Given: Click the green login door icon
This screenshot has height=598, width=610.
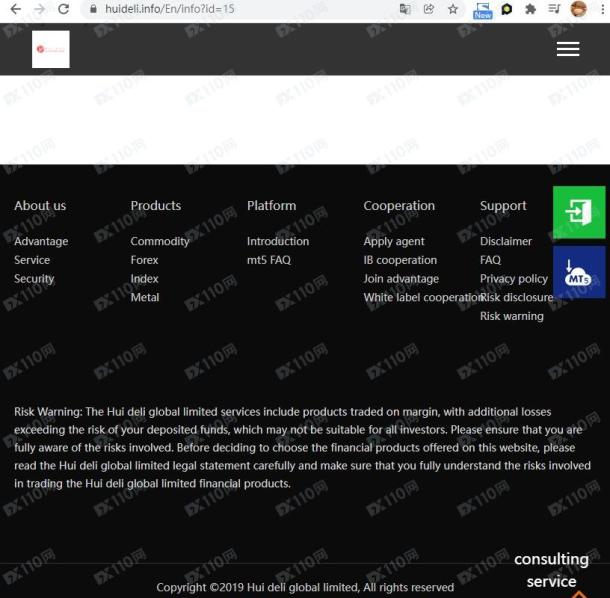Looking at the screenshot, I should 579,212.
